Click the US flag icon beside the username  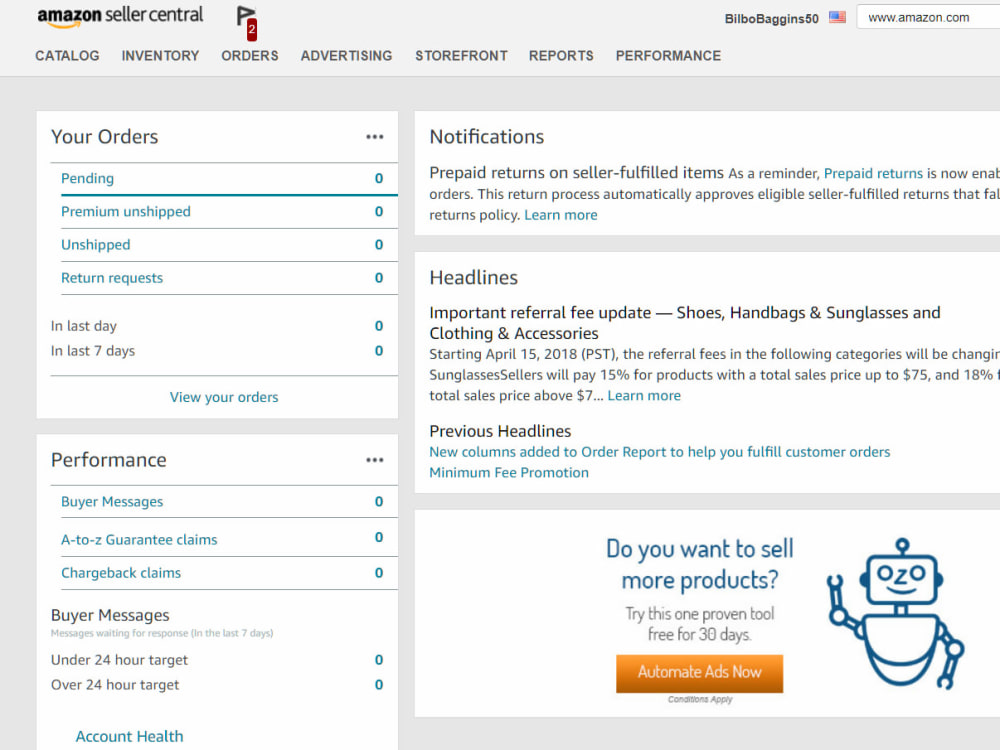pyautogui.click(x=837, y=17)
